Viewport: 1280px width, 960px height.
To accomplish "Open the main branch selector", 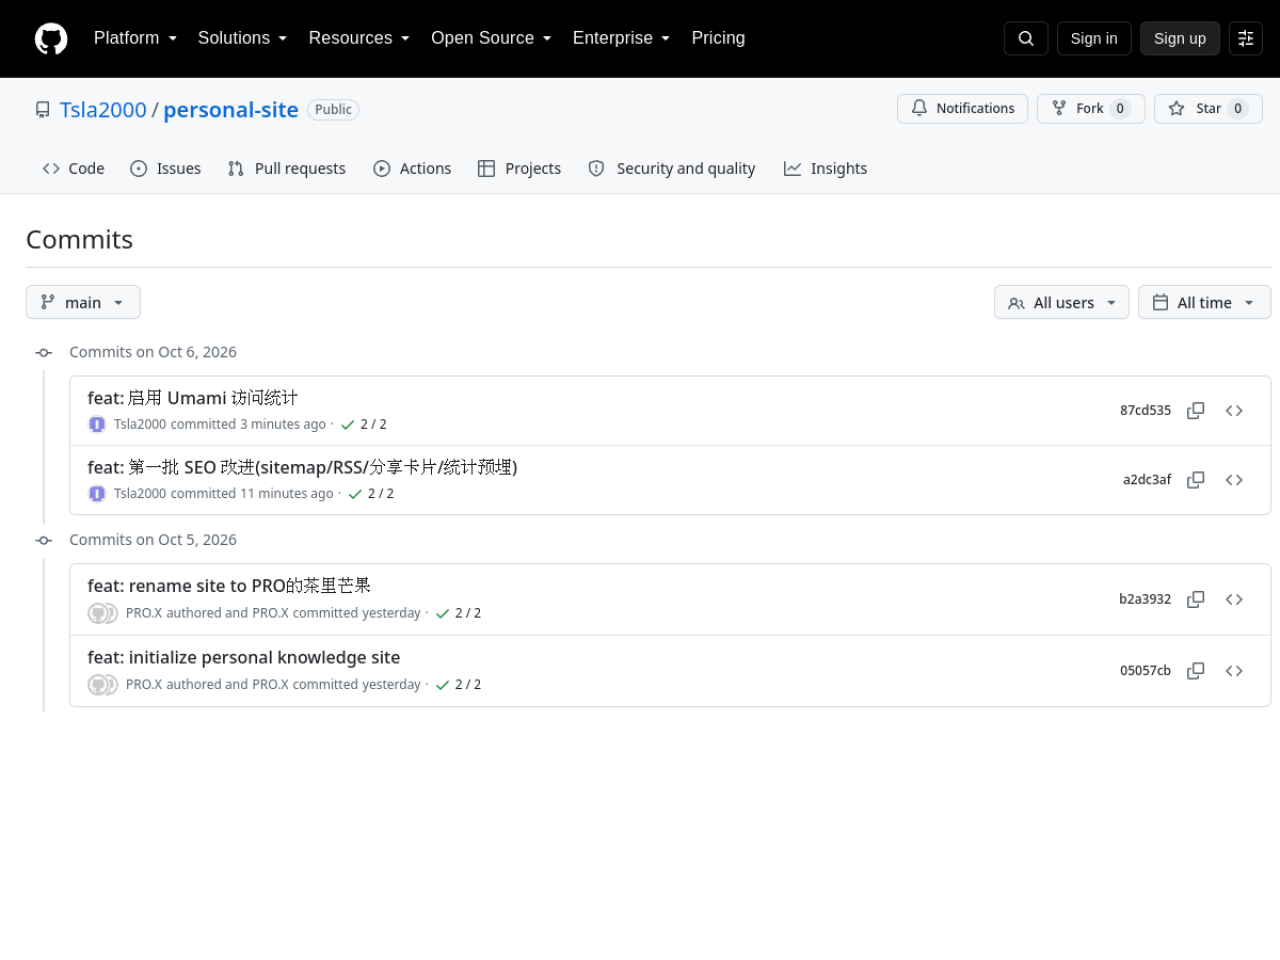I will (x=83, y=302).
